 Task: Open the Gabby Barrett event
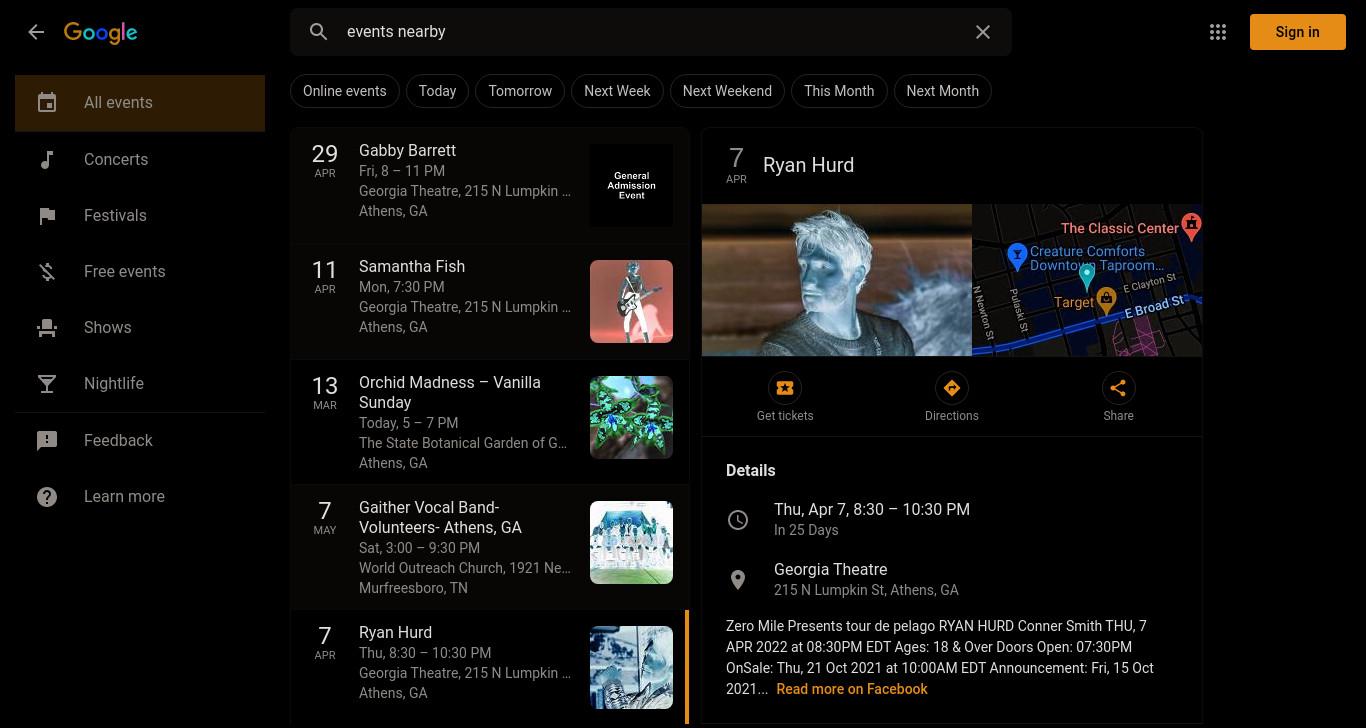[490, 185]
